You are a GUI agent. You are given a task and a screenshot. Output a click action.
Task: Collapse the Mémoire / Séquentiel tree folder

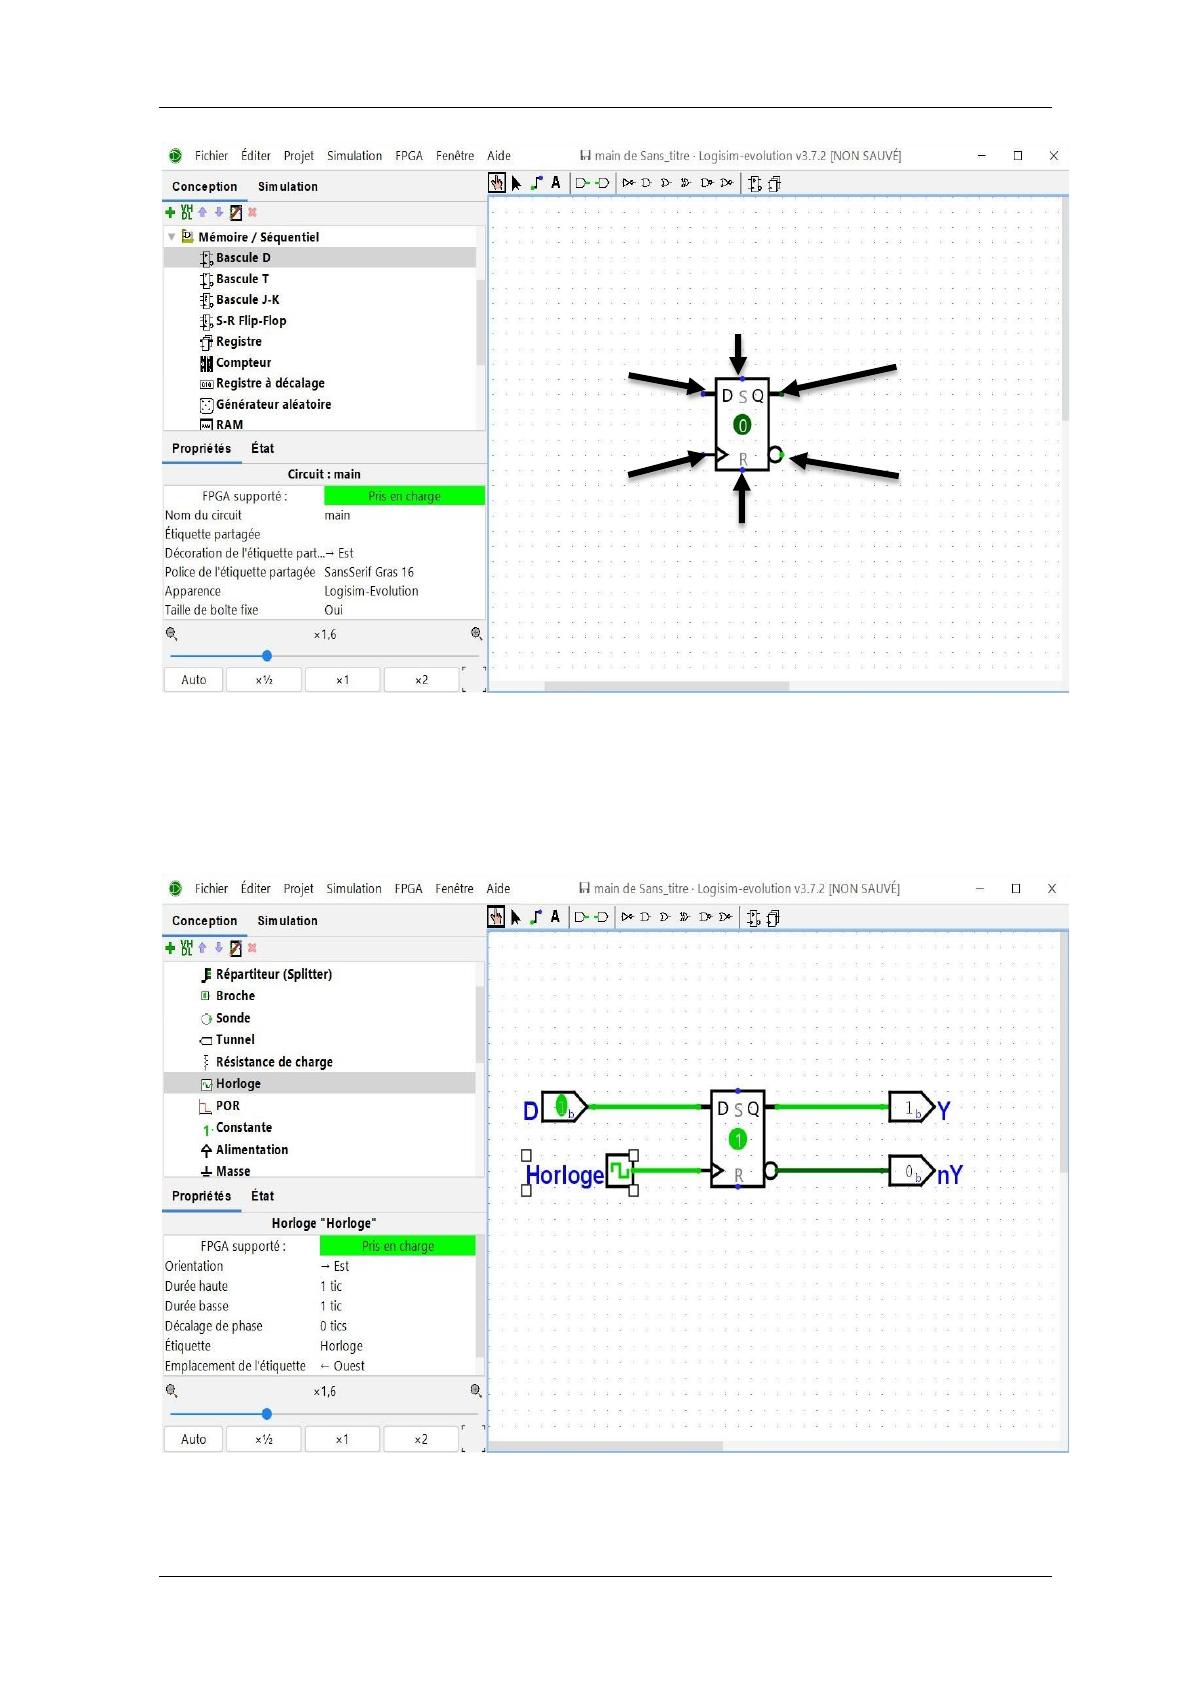point(172,237)
